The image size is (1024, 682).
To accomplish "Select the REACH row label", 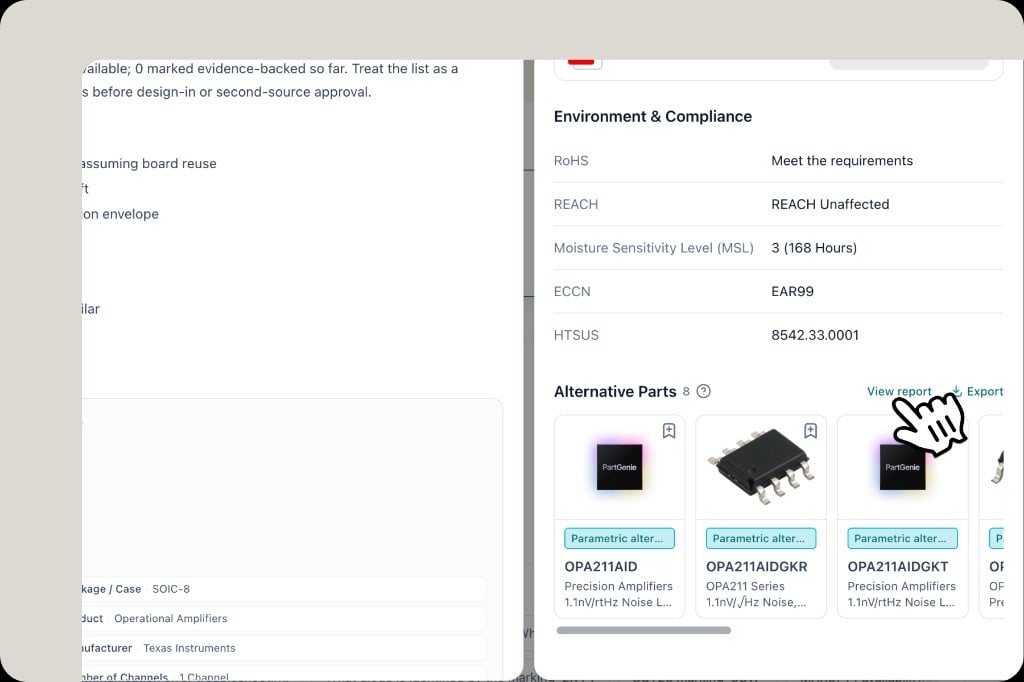I will point(576,204).
